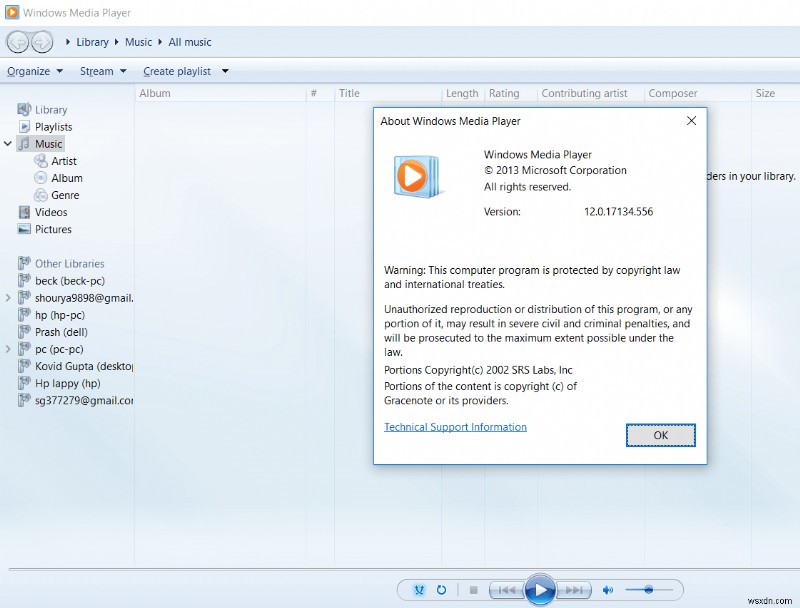Open the Organize dropdown menu

point(34,71)
